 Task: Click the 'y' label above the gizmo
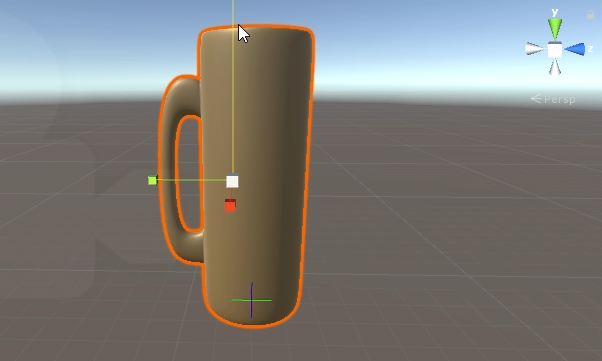(555, 12)
